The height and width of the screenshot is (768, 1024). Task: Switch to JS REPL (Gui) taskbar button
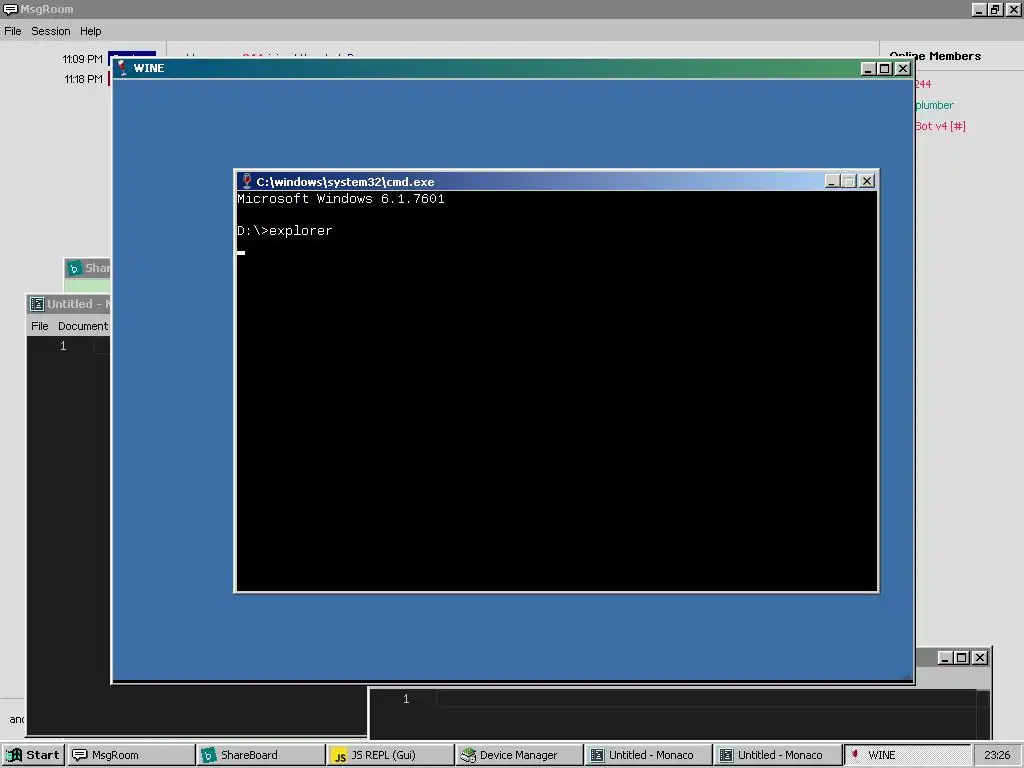pos(390,755)
